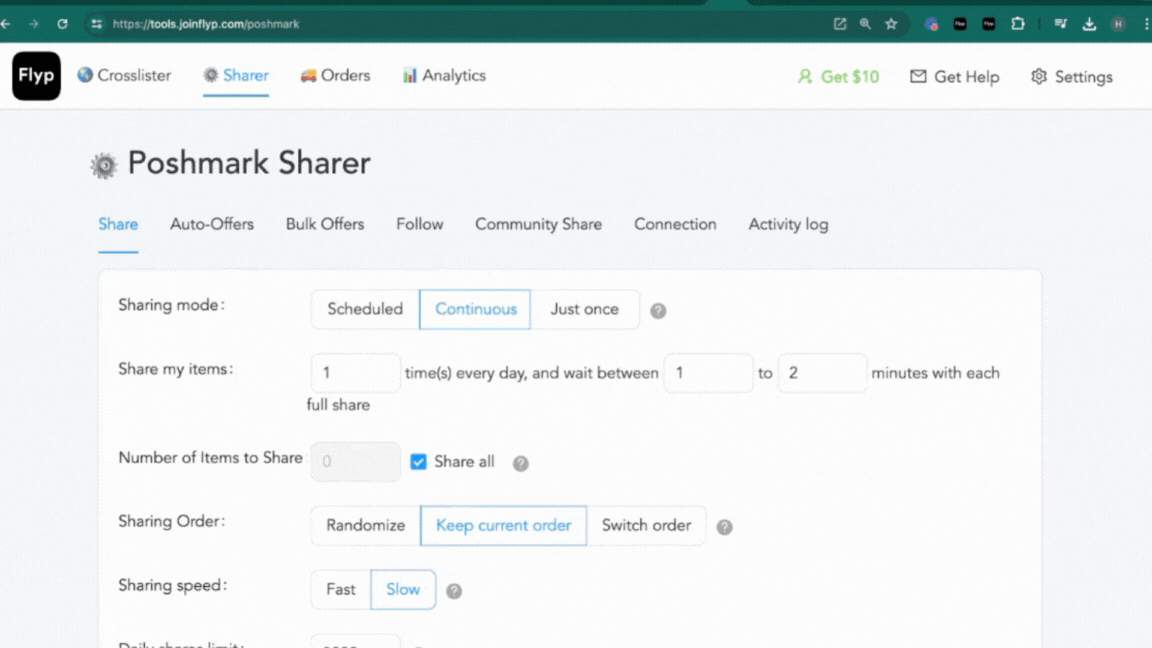Click the Flyp logo
1152x648 pixels.
(x=36, y=76)
